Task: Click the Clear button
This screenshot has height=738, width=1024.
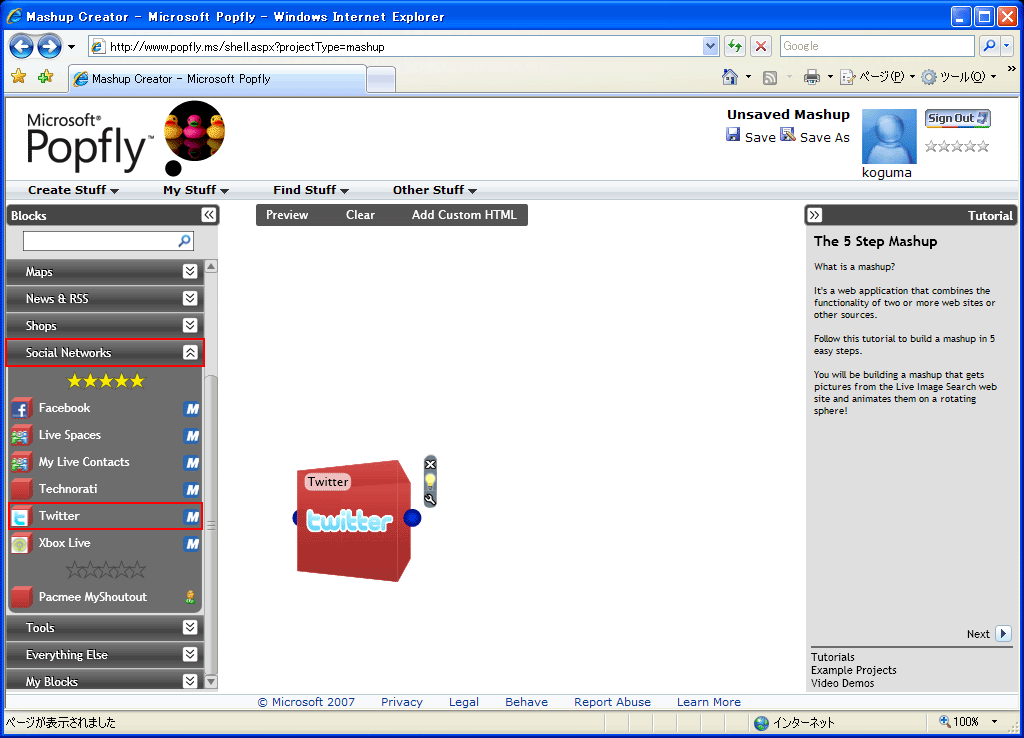Action: pos(360,215)
